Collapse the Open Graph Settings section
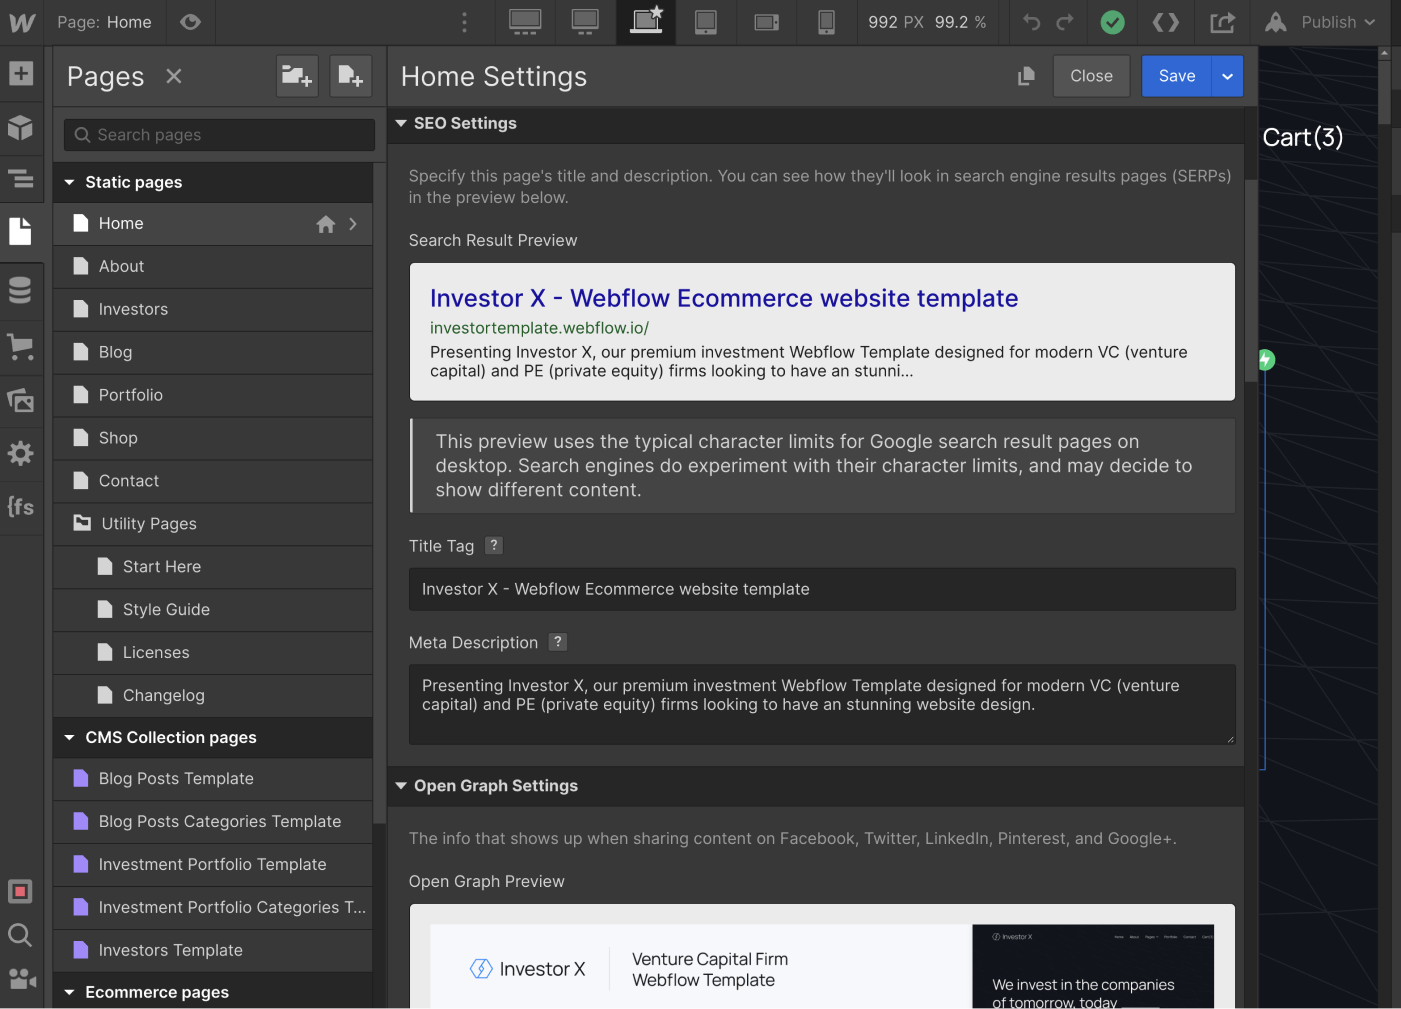Image resolution: width=1401 pixels, height=1009 pixels. 401,786
